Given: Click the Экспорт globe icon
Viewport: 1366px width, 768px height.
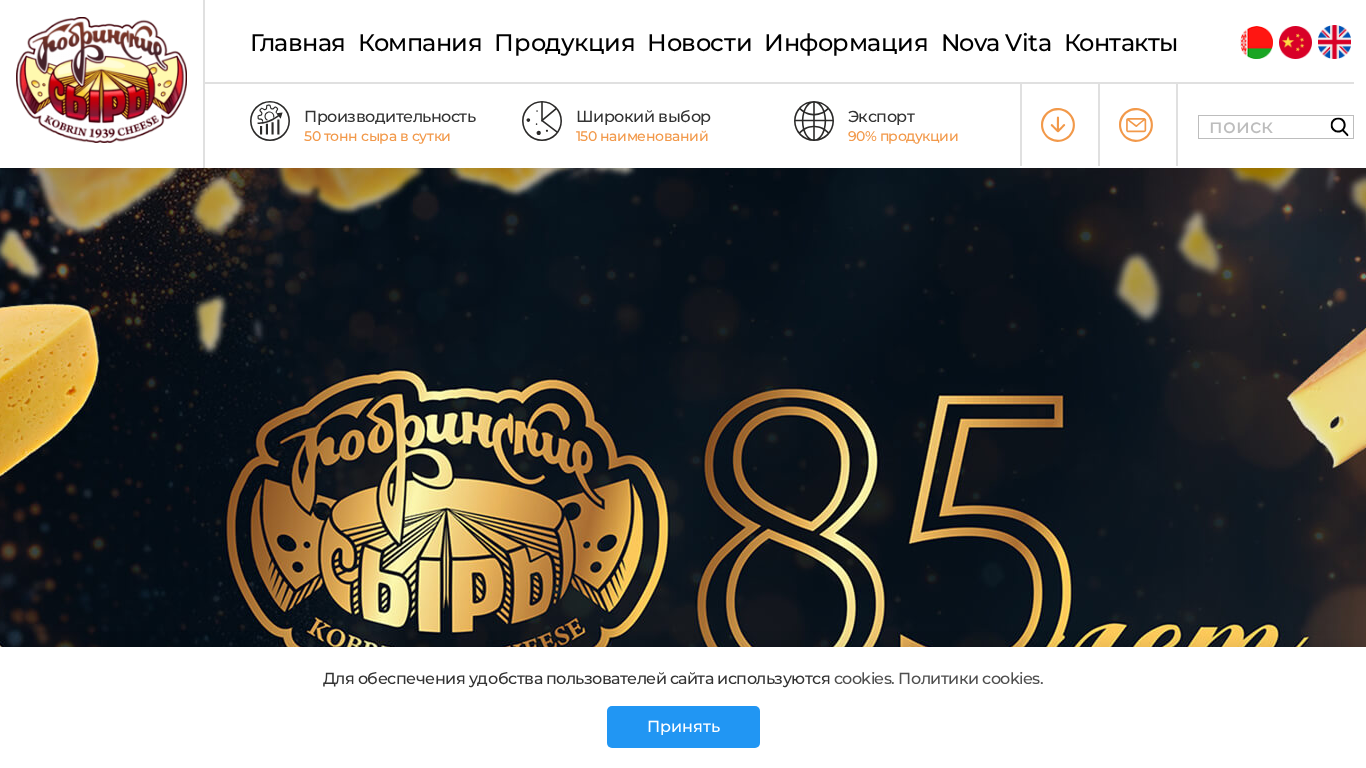Looking at the screenshot, I should pyautogui.click(x=814, y=121).
